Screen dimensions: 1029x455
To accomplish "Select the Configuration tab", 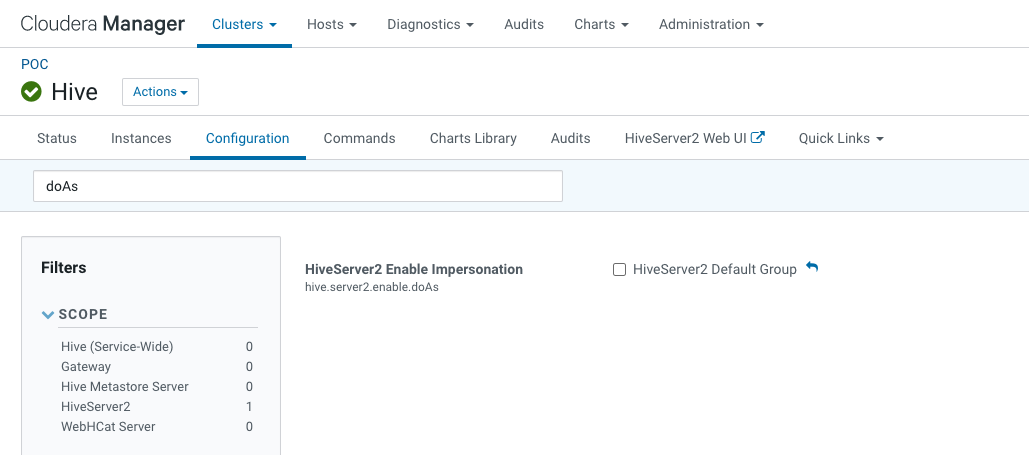I will 247,139.
